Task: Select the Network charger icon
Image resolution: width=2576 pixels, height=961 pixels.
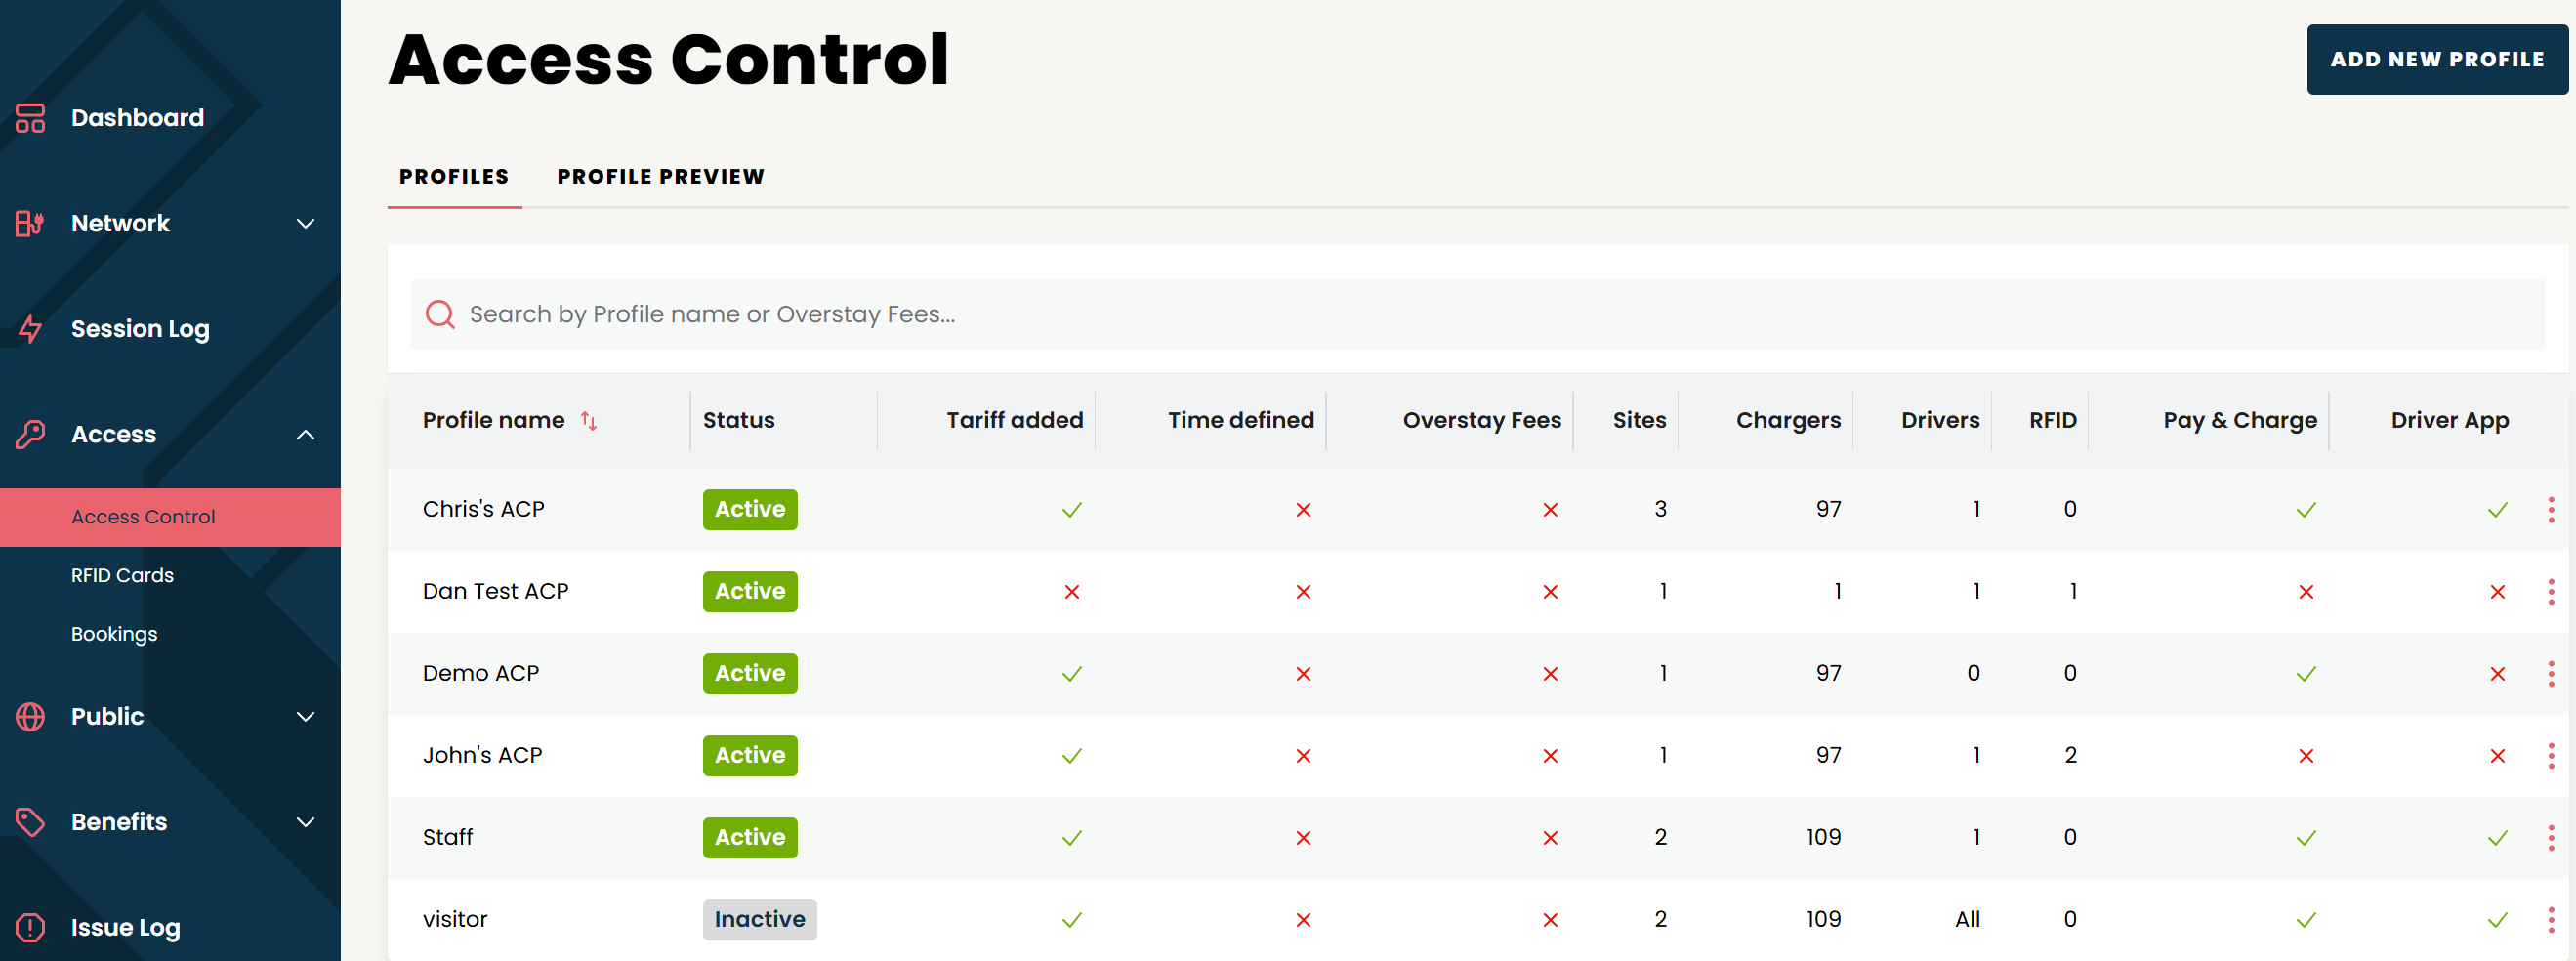Action: 29,223
